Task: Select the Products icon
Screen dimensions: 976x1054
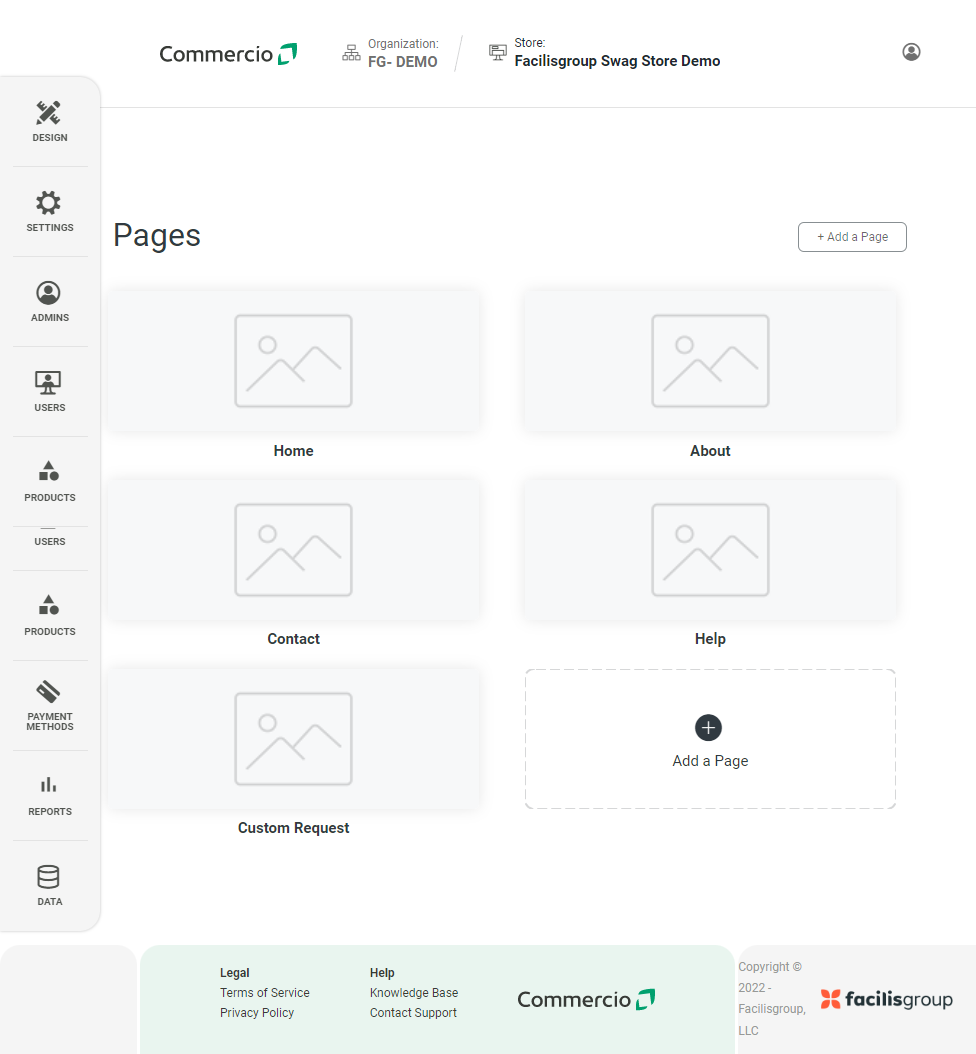Action: pyautogui.click(x=49, y=478)
